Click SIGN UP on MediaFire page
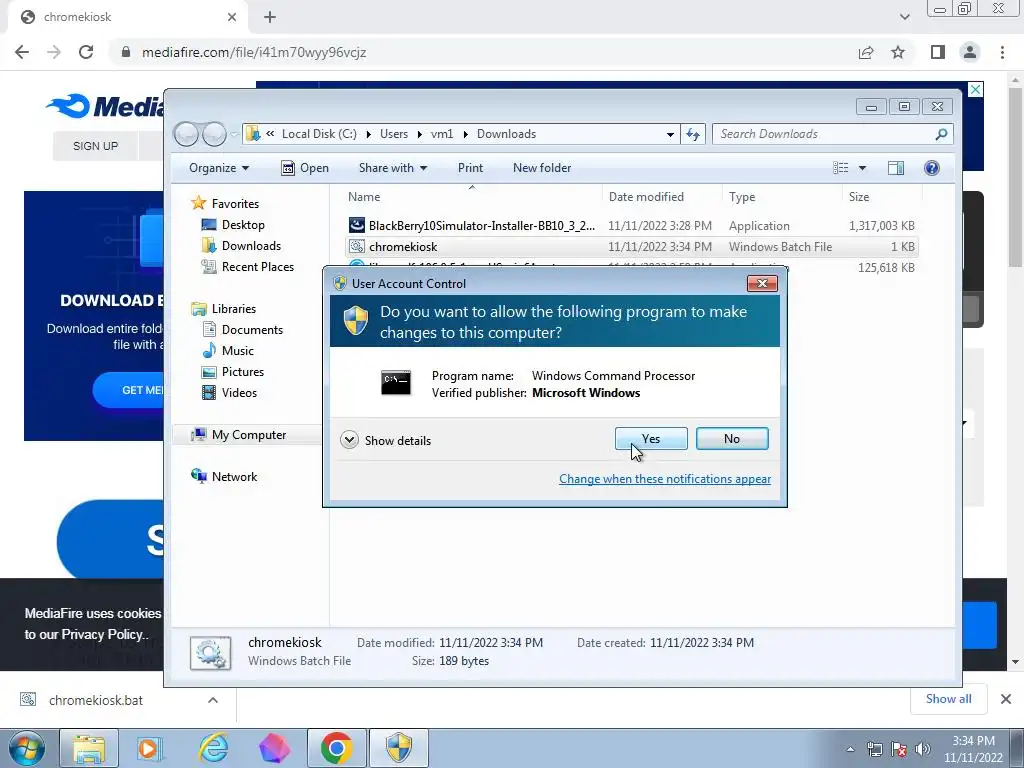 pyautogui.click(x=95, y=146)
